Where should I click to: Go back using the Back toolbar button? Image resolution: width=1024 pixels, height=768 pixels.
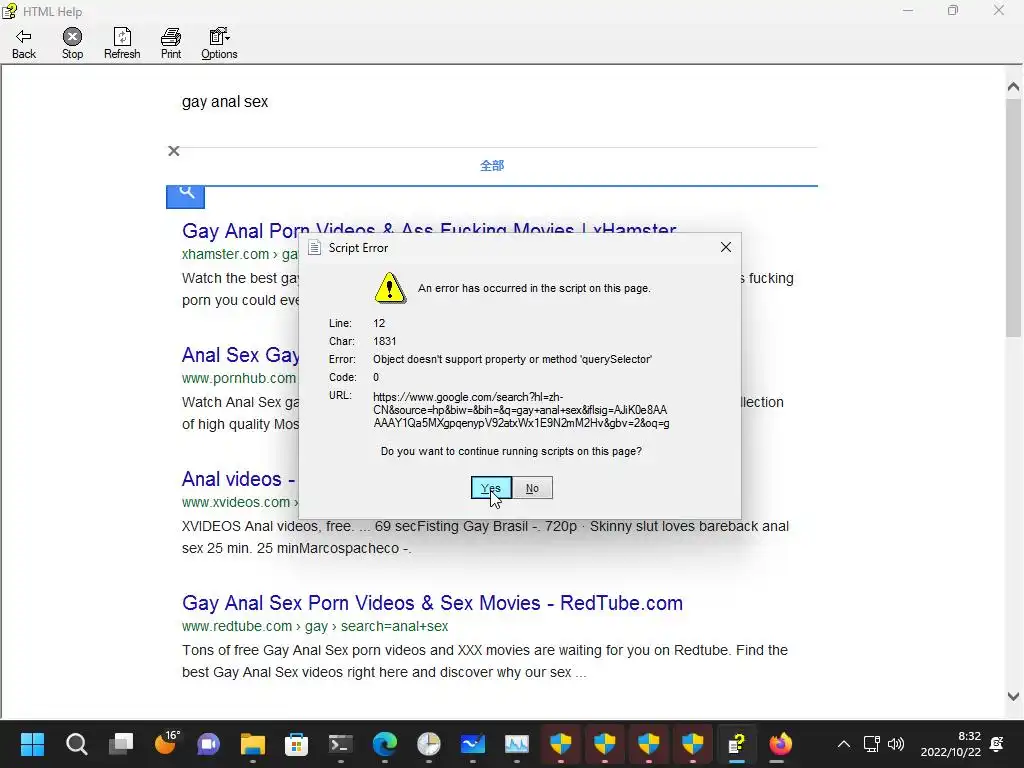pos(24,44)
